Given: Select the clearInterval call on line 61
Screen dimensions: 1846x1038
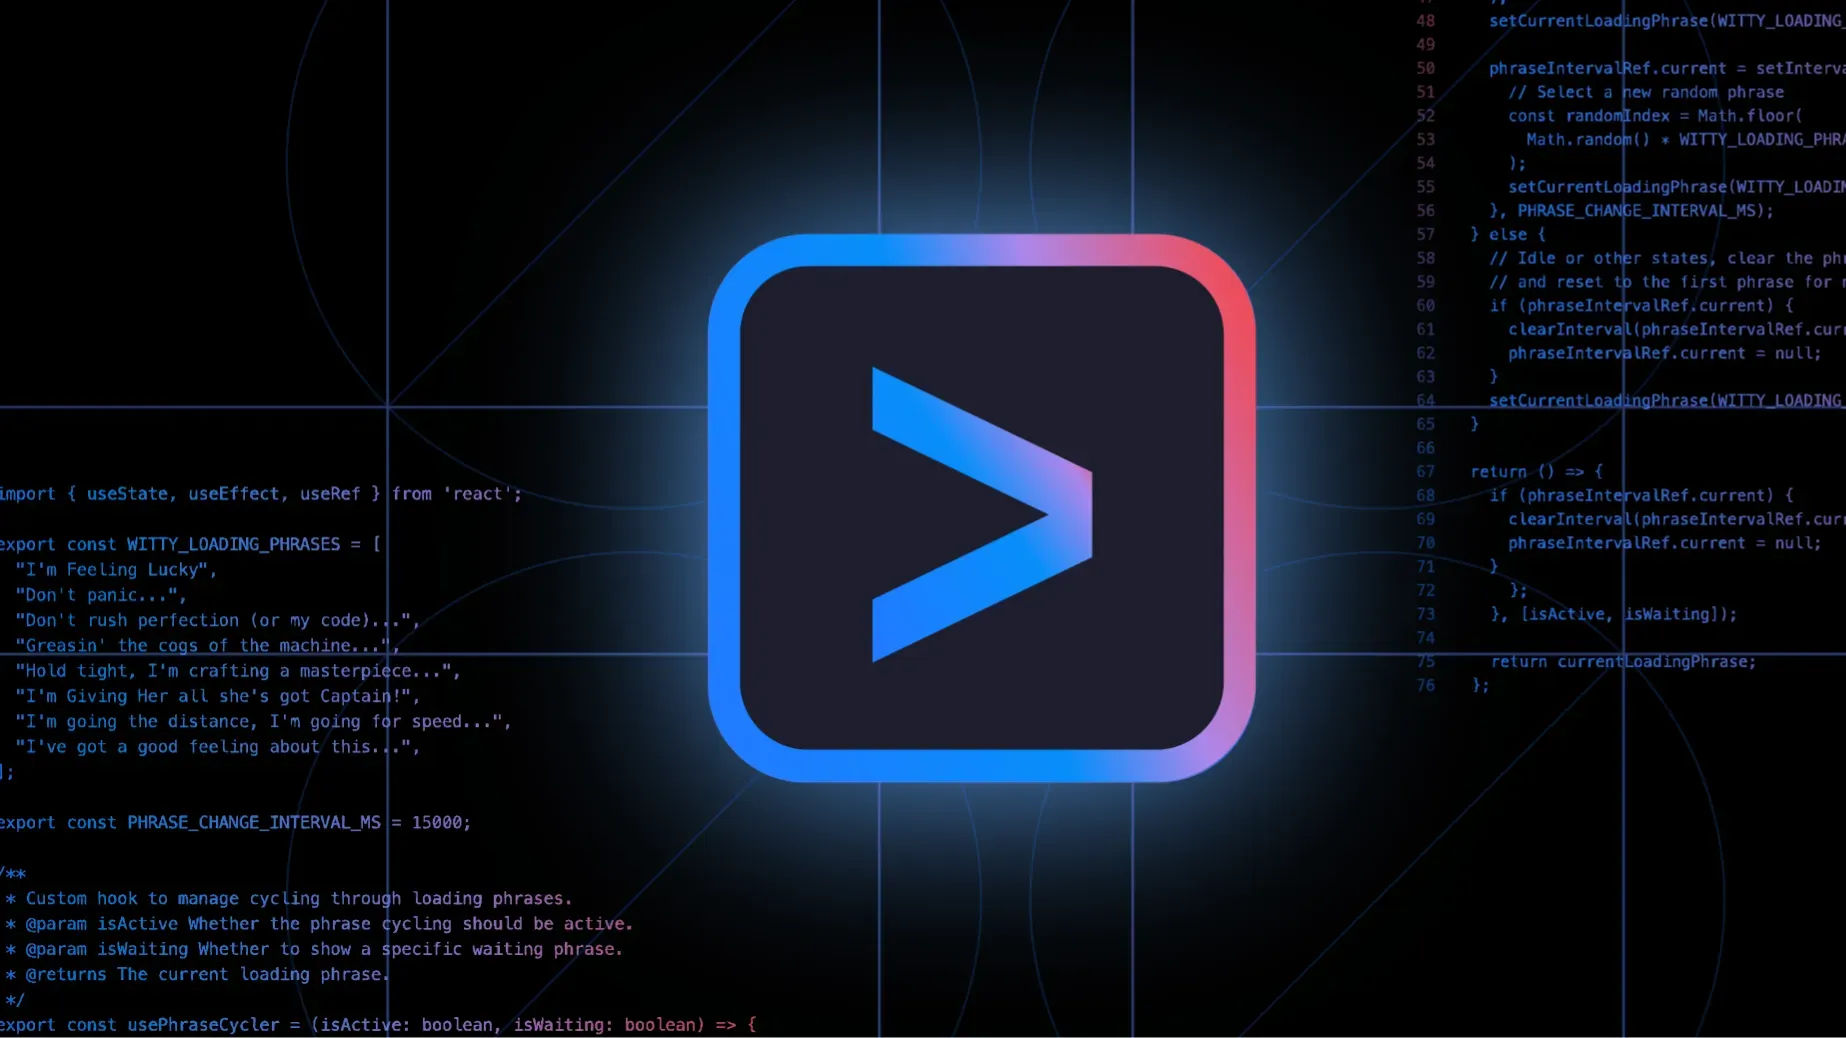Looking at the screenshot, I should coord(1677,330).
